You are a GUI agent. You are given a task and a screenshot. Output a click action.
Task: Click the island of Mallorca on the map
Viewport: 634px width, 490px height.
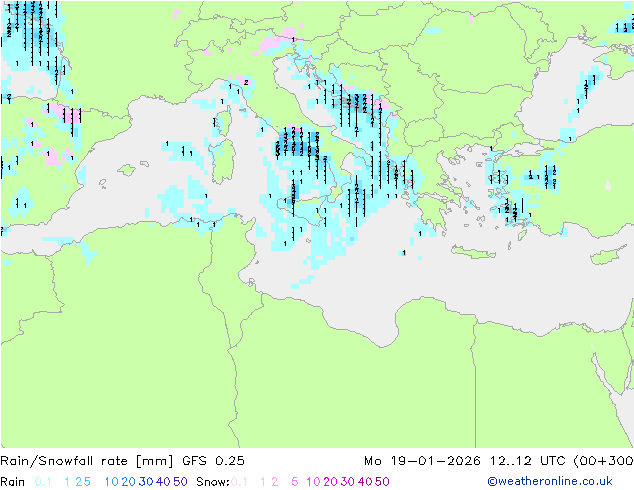pyautogui.click(x=127, y=170)
